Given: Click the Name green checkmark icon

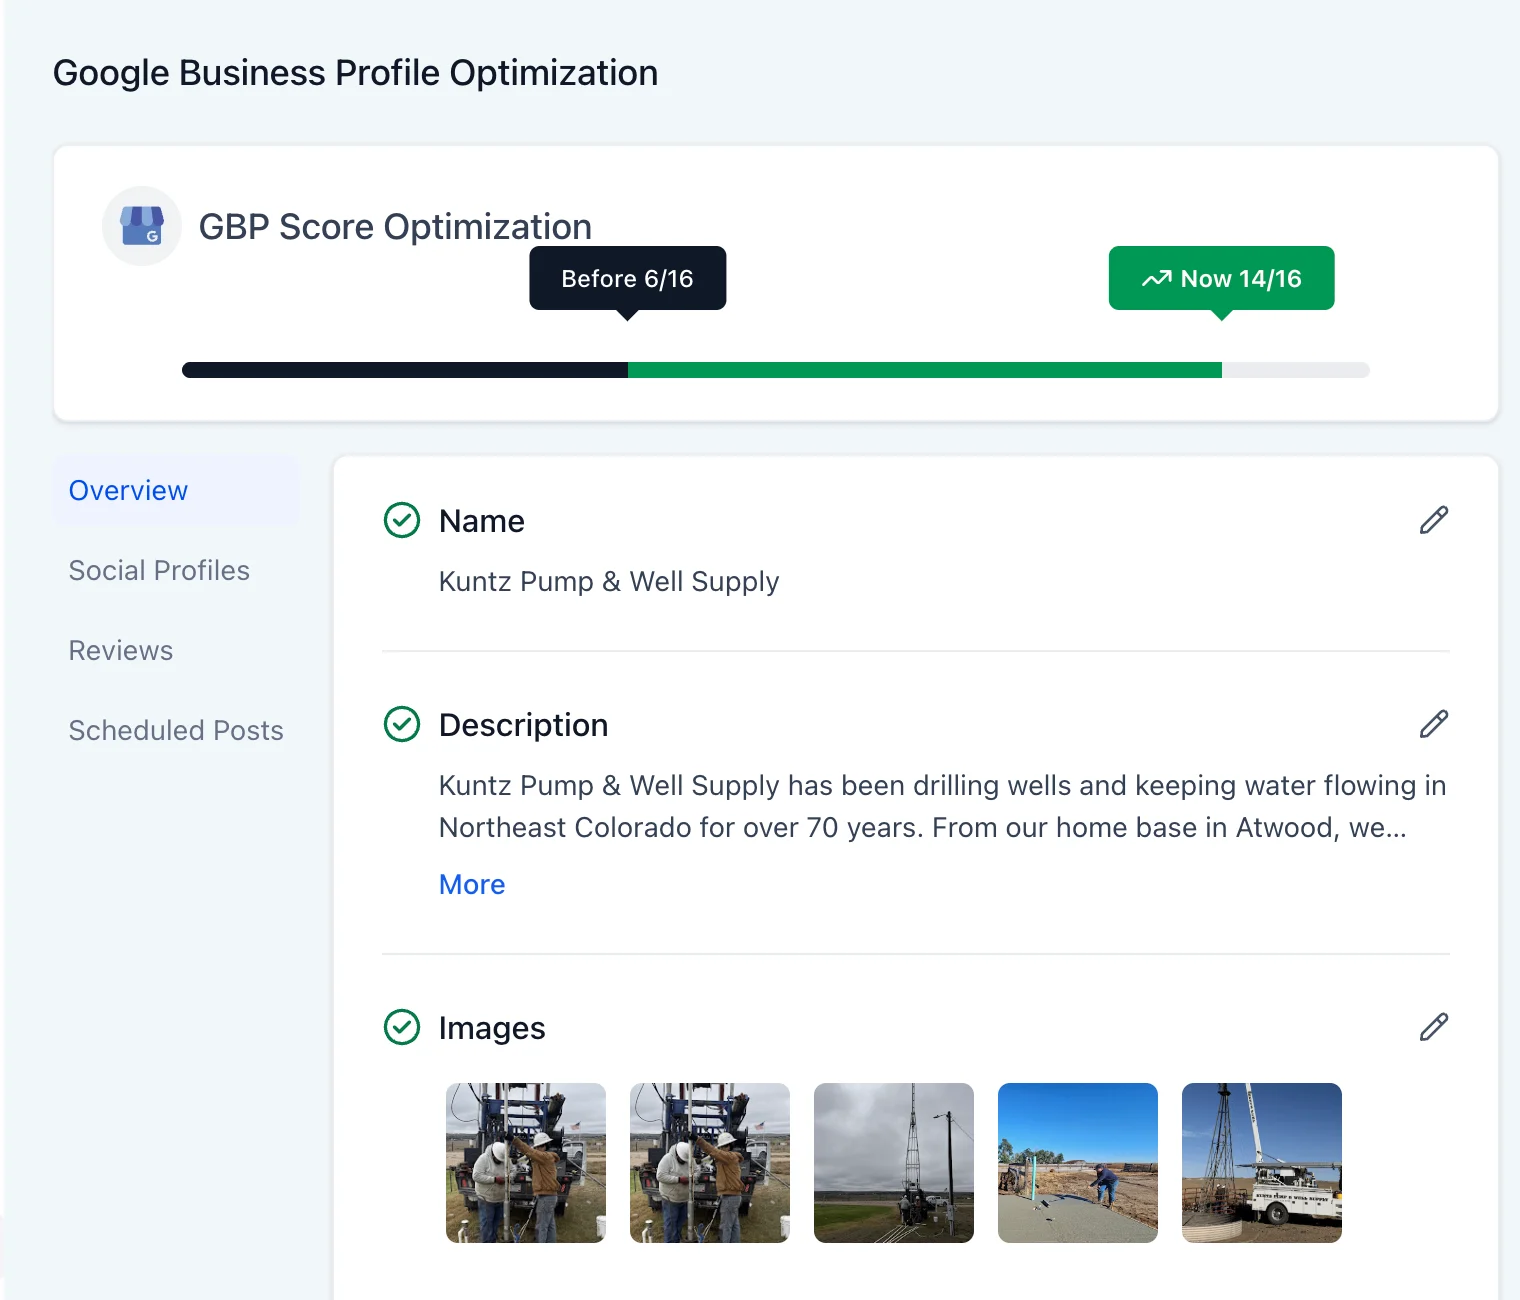Looking at the screenshot, I should coord(402,520).
